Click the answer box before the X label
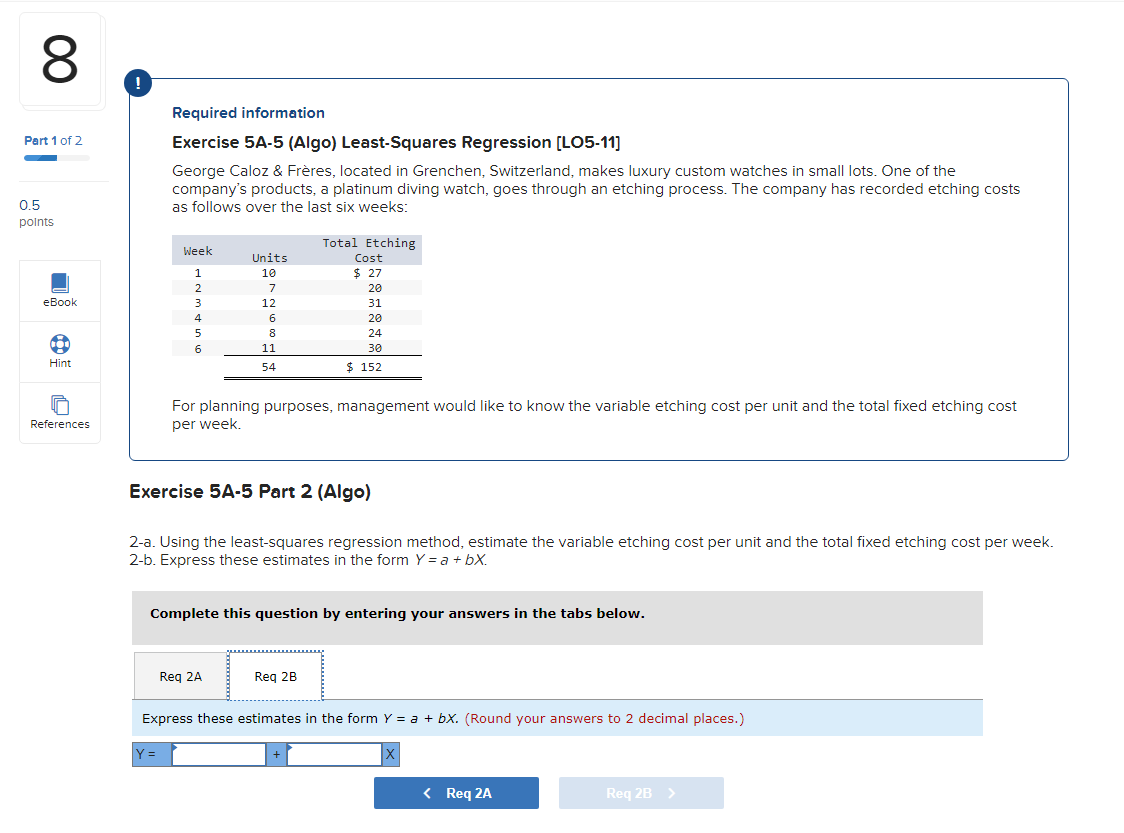Image resolution: width=1124 pixels, height=833 pixels. pos(333,754)
